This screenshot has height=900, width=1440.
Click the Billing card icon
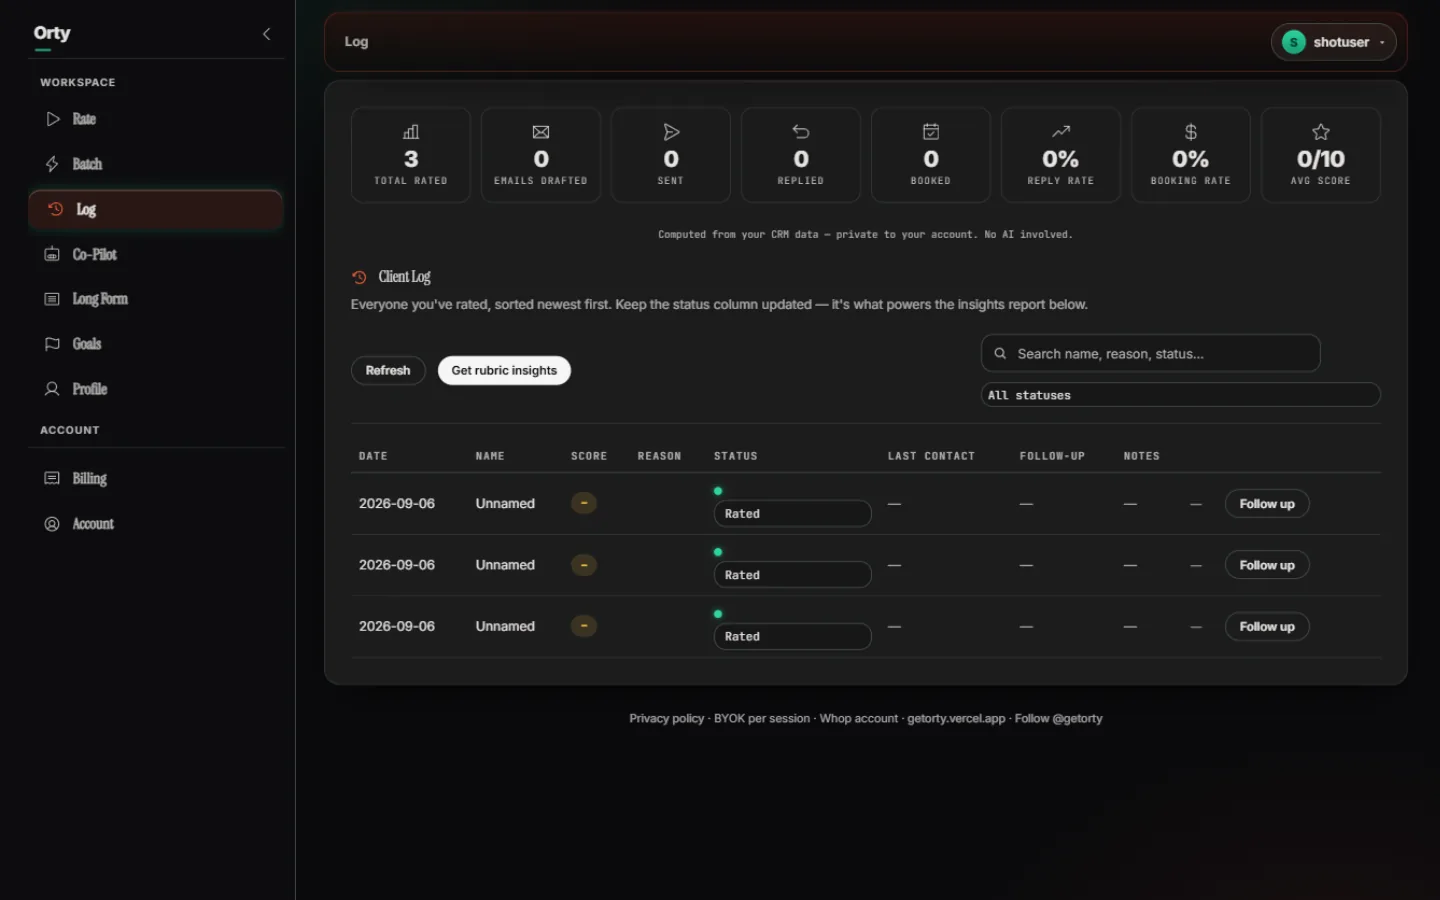tap(52, 478)
